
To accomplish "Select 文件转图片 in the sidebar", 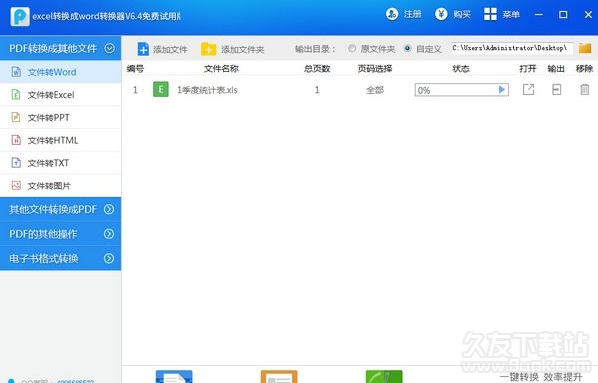I will pyautogui.click(x=61, y=186).
